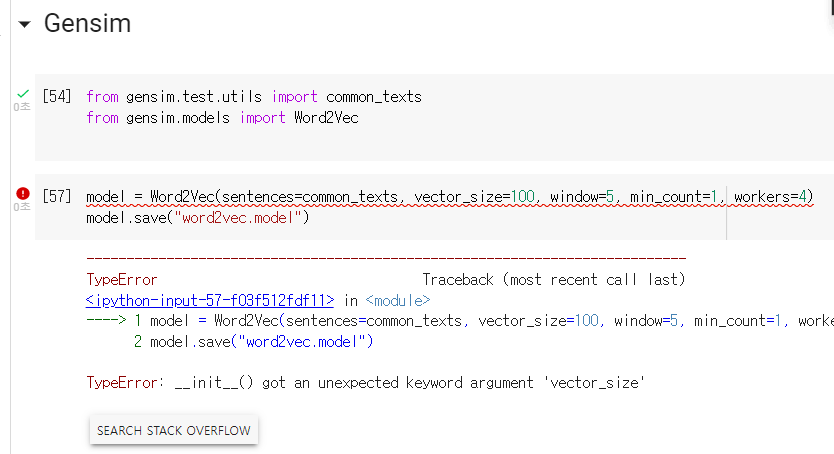The image size is (834, 454).
Task: Click into the common_texts import line
Action: click(x=254, y=97)
